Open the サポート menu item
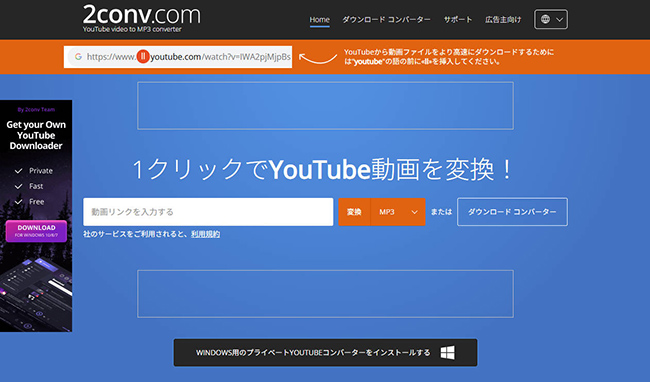The width and height of the screenshot is (650, 382). (458, 19)
